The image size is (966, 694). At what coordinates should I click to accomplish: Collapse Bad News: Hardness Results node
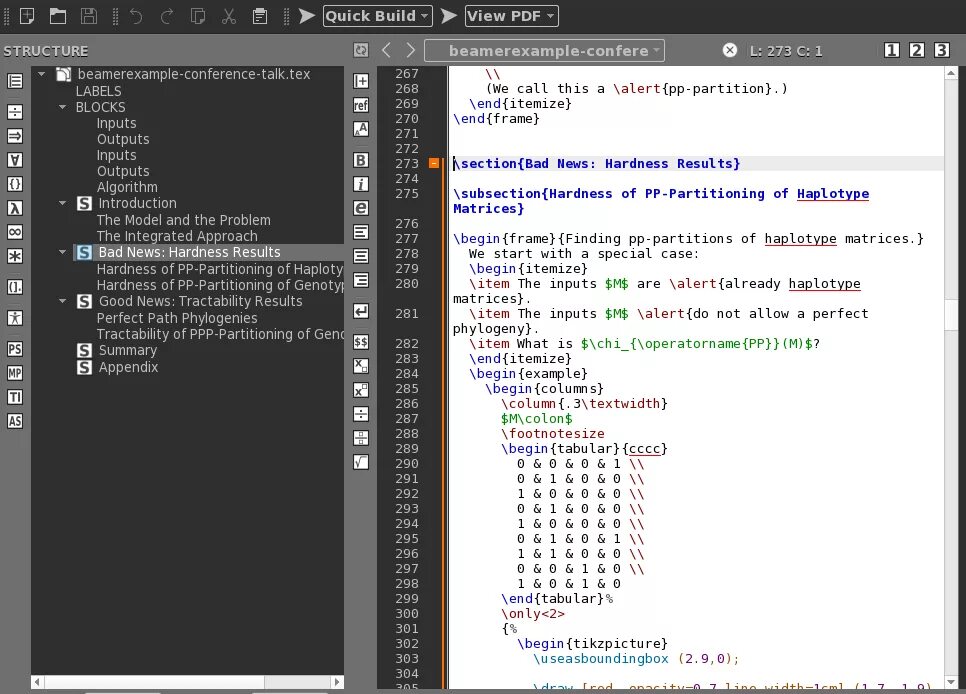[62, 252]
